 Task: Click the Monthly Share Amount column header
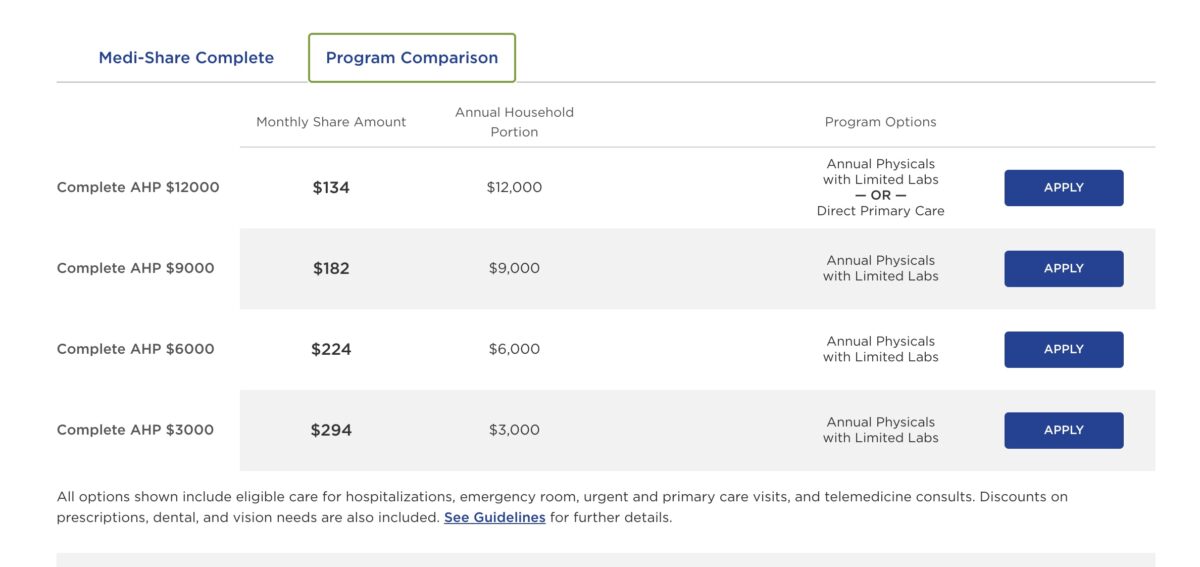click(x=331, y=122)
